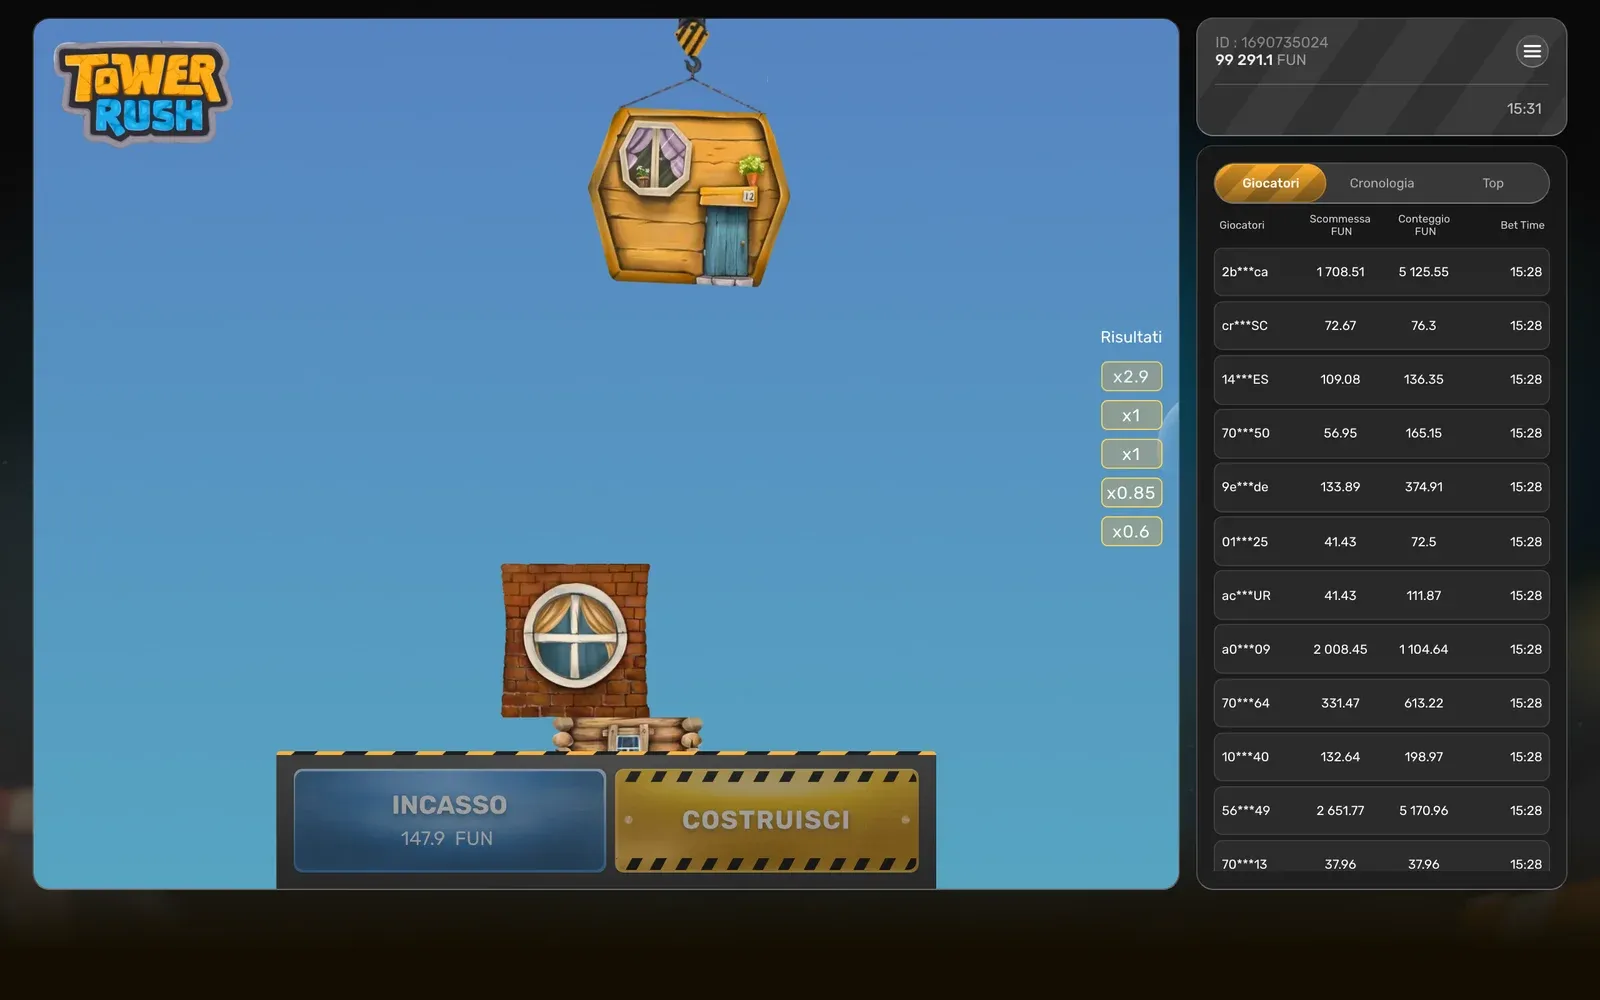Viewport: 1600px width, 1000px height.
Task: Click the Risultati label
Action: tap(1131, 337)
